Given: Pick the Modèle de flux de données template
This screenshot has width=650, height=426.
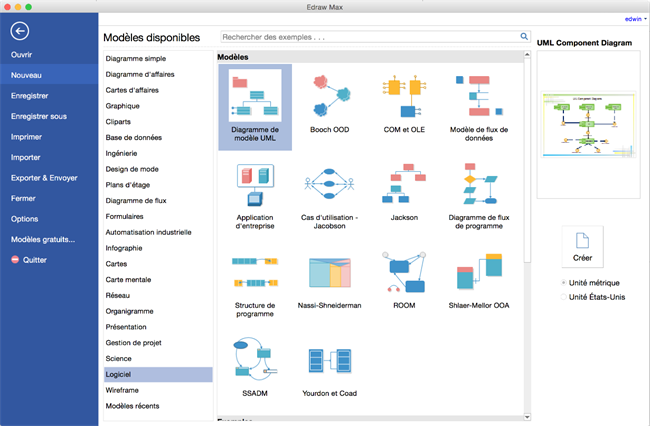Looking at the screenshot, I should coord(479,107).
